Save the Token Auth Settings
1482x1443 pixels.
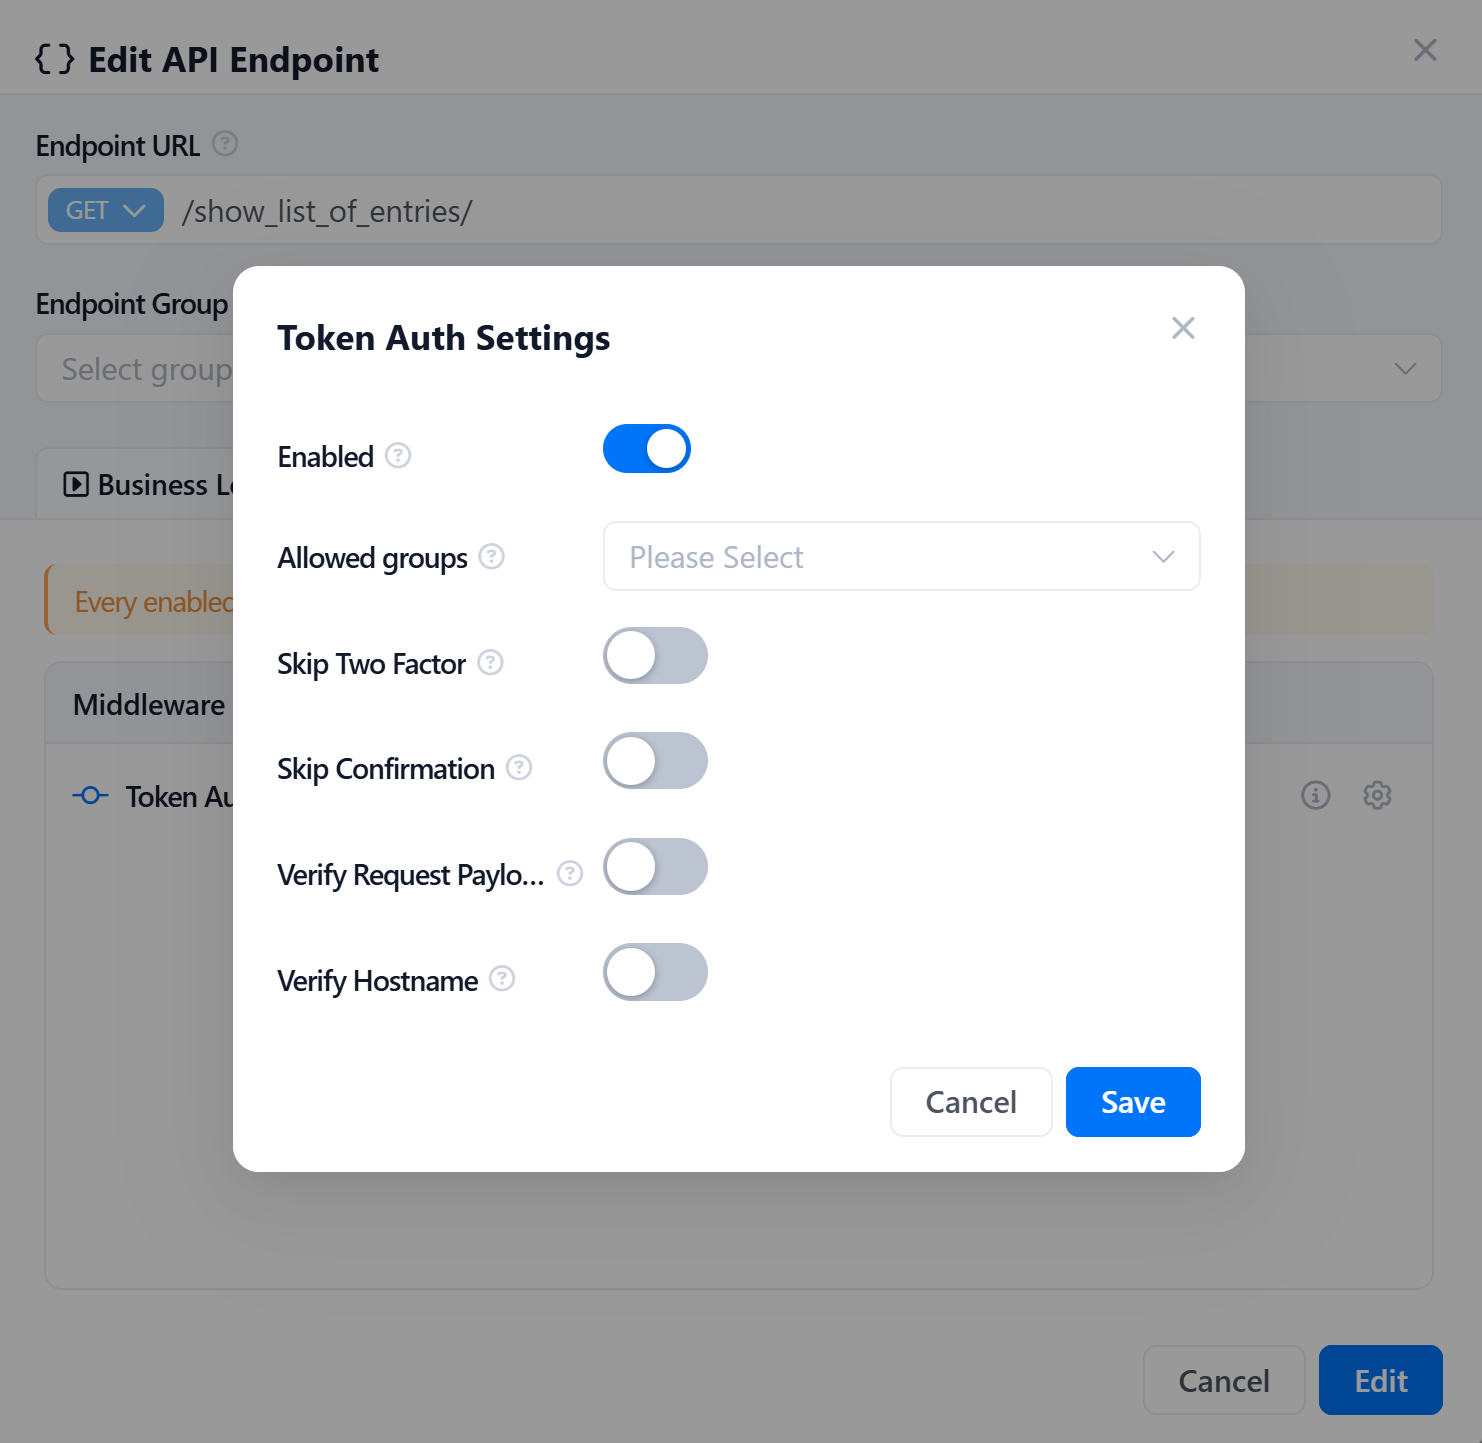click(1133, 1102)
